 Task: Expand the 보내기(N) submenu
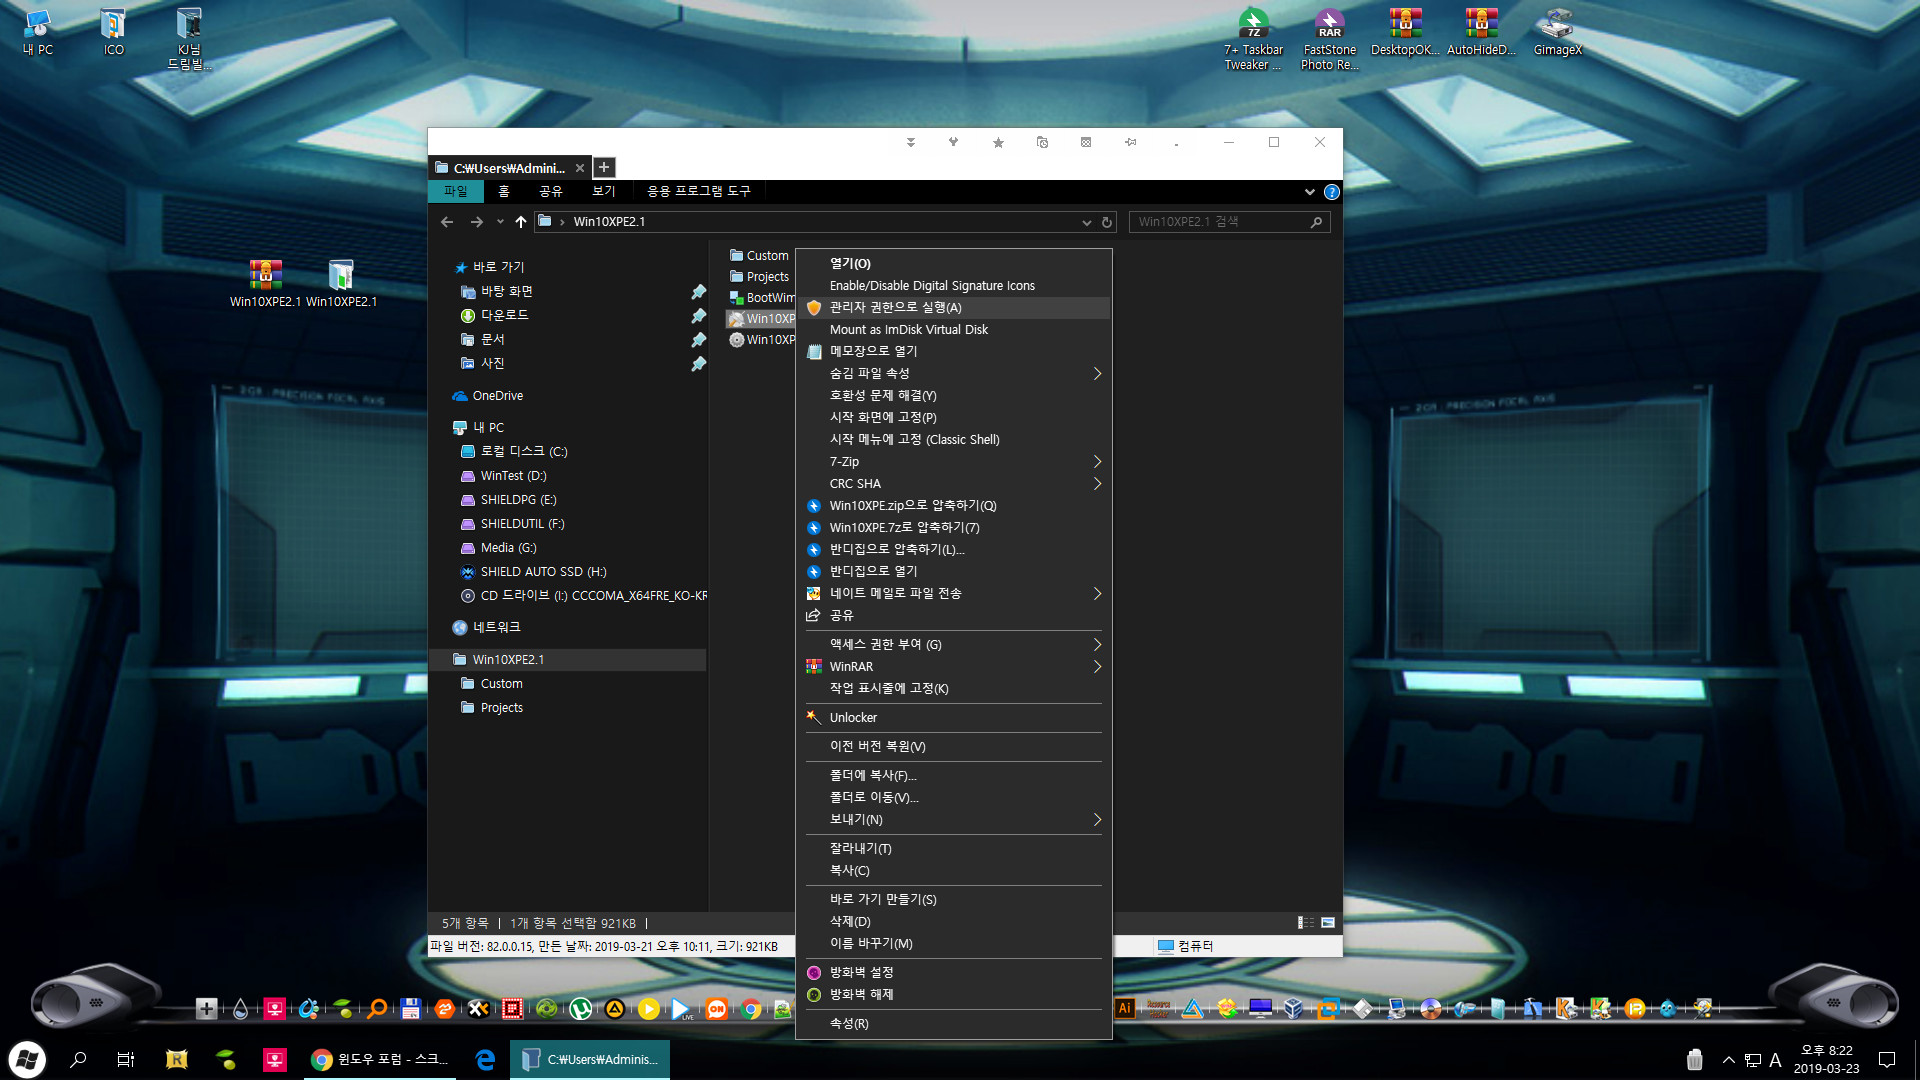(x=953, y=820)
